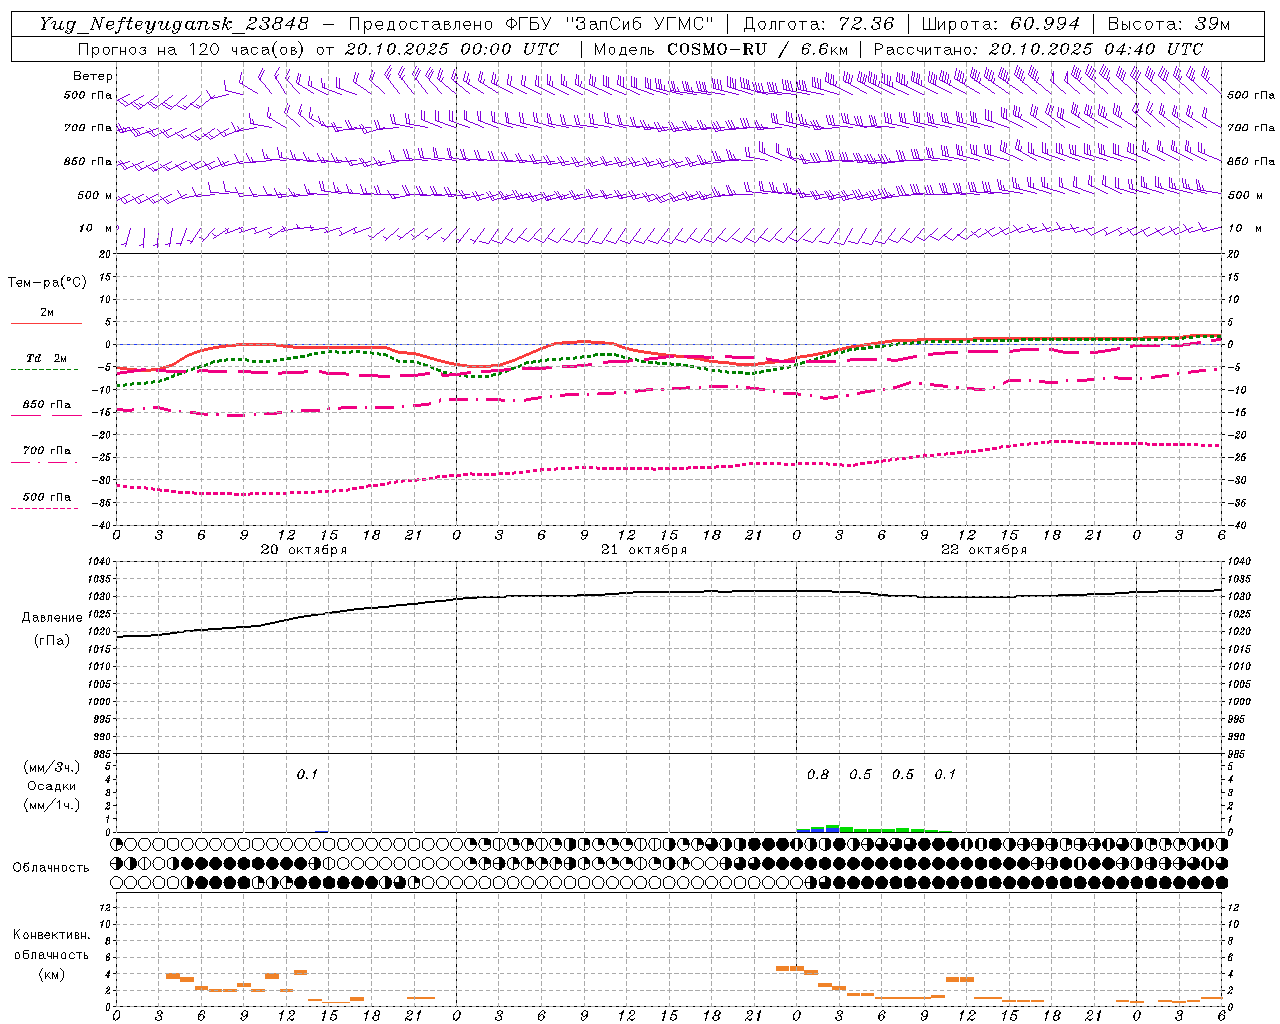This screenshot has width=1280, height=1024.
Task: Click the 'Тем-ра(°C)' temperature panel label
Action: click(x=47, y=283)
